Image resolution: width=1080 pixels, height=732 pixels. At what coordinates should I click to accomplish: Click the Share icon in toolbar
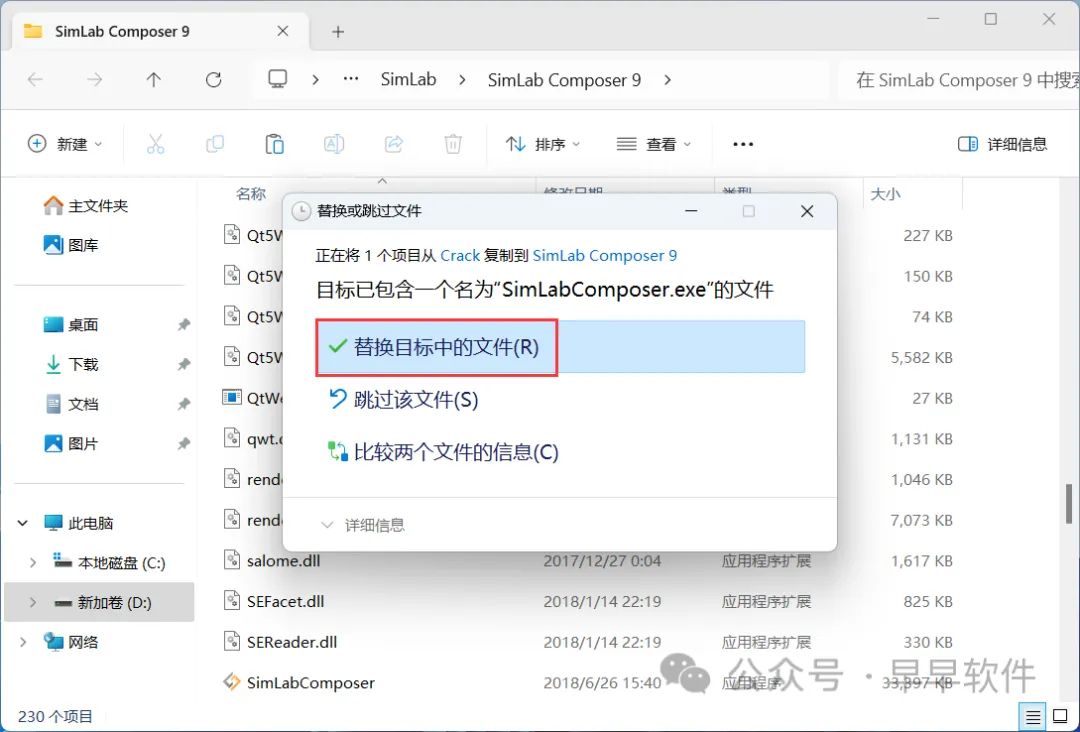tap(393, 144)
